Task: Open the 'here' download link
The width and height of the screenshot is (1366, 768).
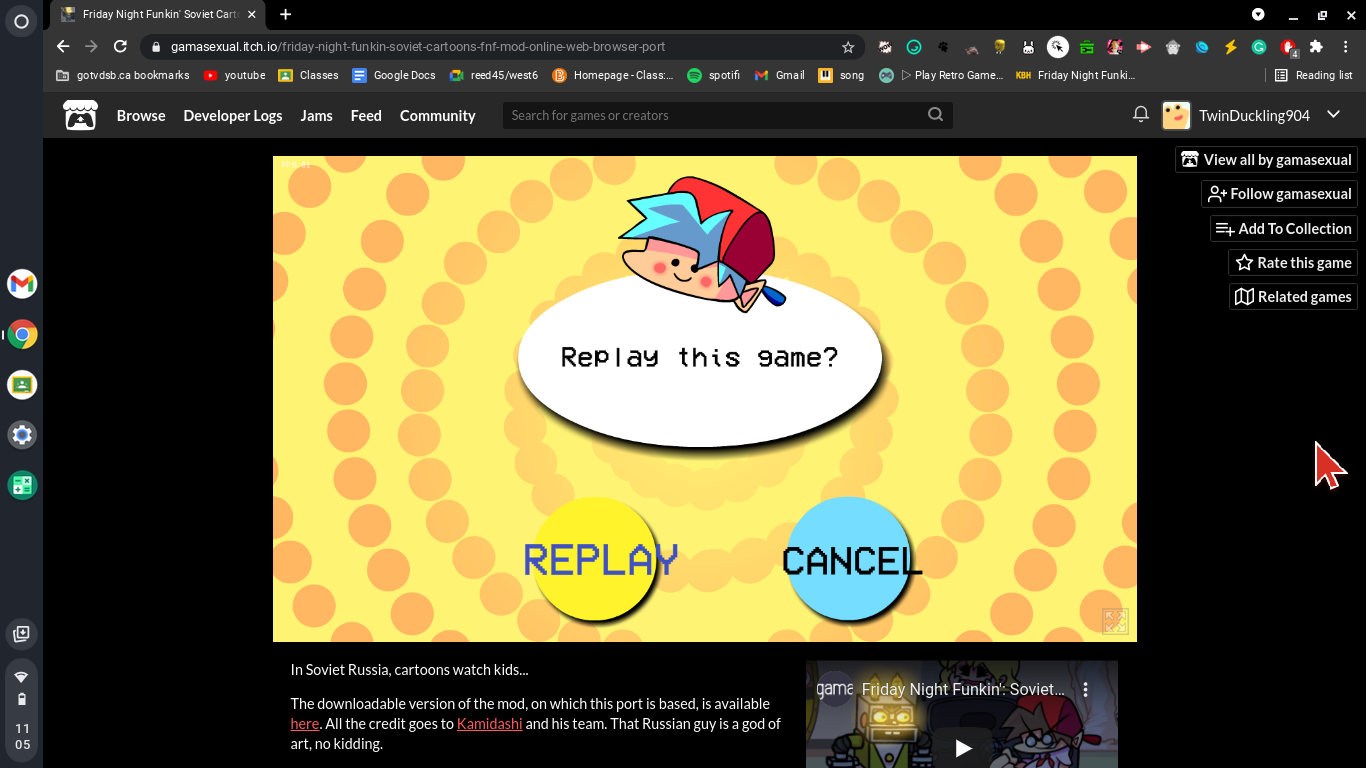Action: click(305, 724)
